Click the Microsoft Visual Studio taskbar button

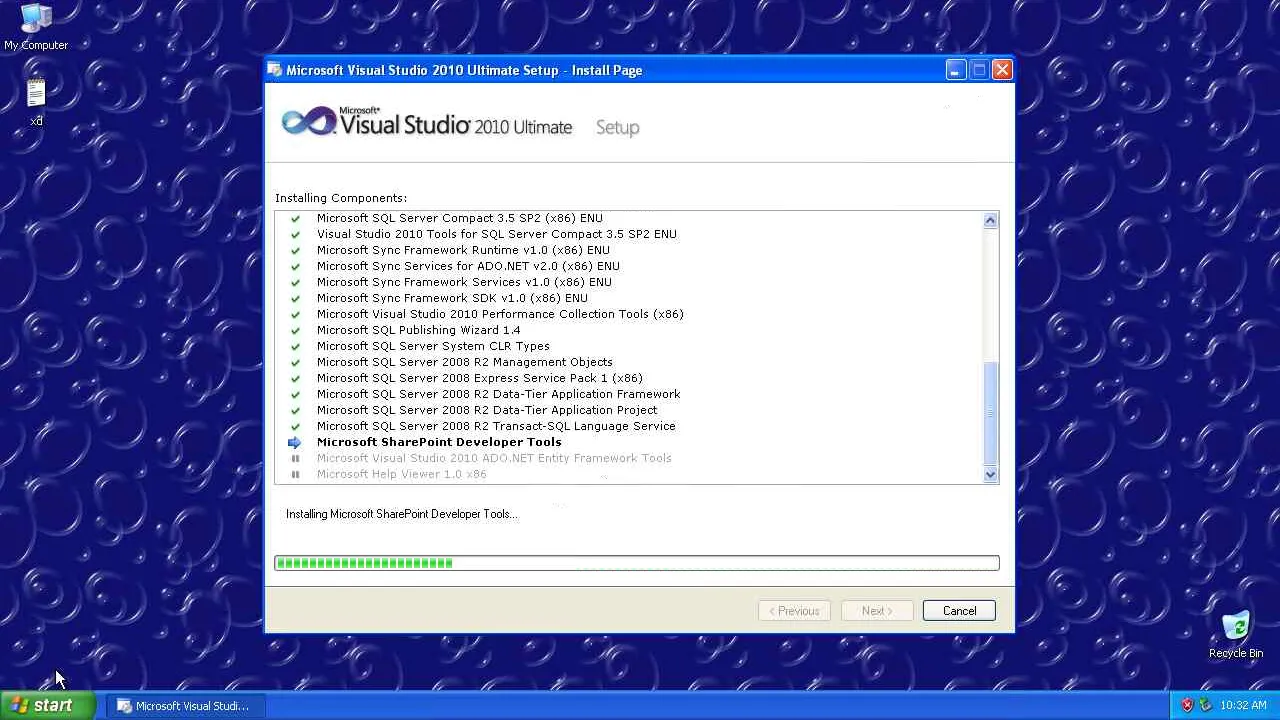click(185, 706)
